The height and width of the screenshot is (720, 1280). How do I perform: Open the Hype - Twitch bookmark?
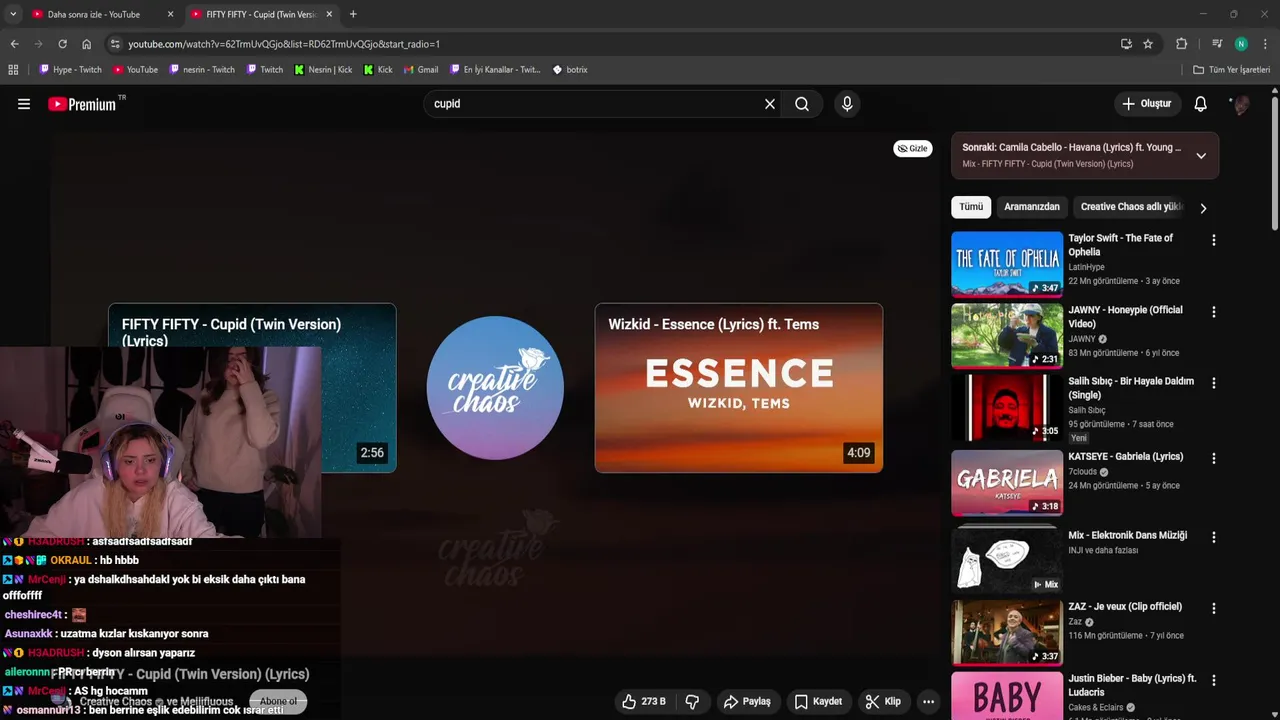click(x=70, y=70)
